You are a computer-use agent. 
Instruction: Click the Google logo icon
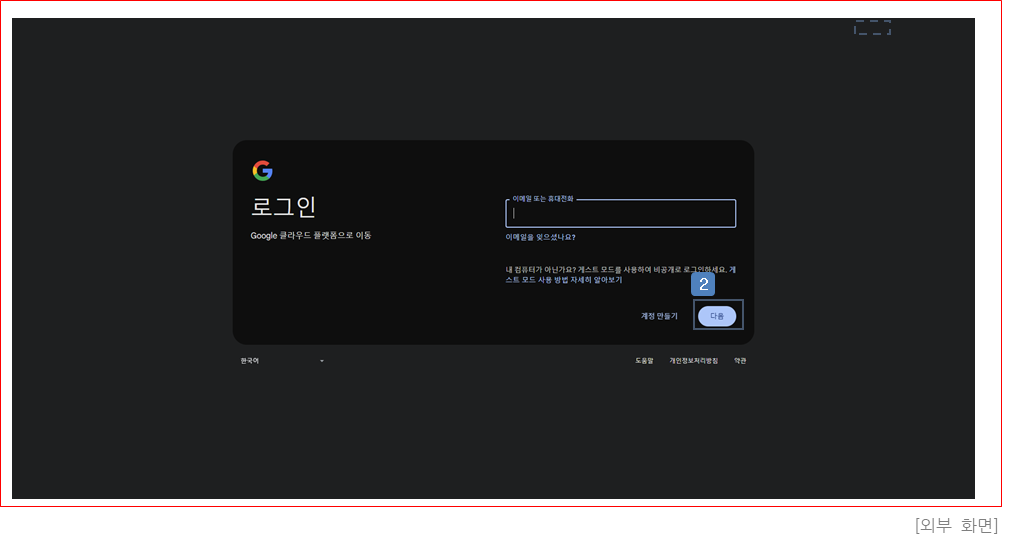[263, 171]
